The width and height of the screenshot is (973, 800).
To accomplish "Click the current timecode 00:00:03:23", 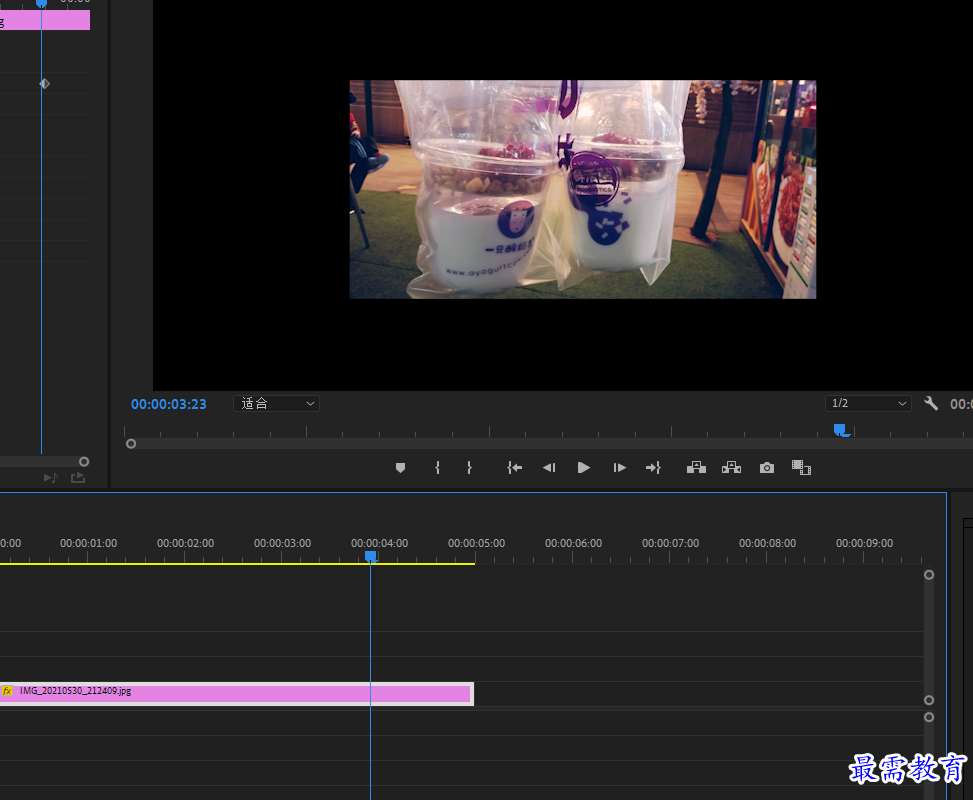I will click(x=169, y=404).
